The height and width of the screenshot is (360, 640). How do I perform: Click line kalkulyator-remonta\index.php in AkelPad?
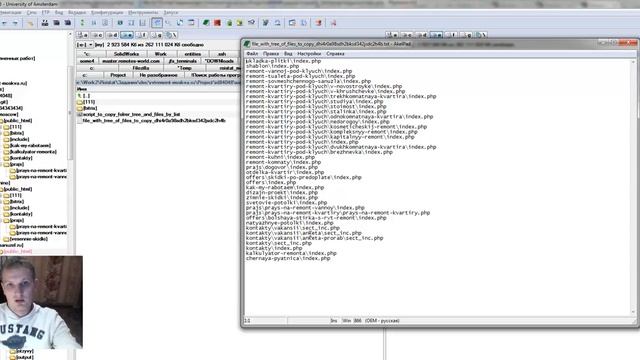coord(291,253)
